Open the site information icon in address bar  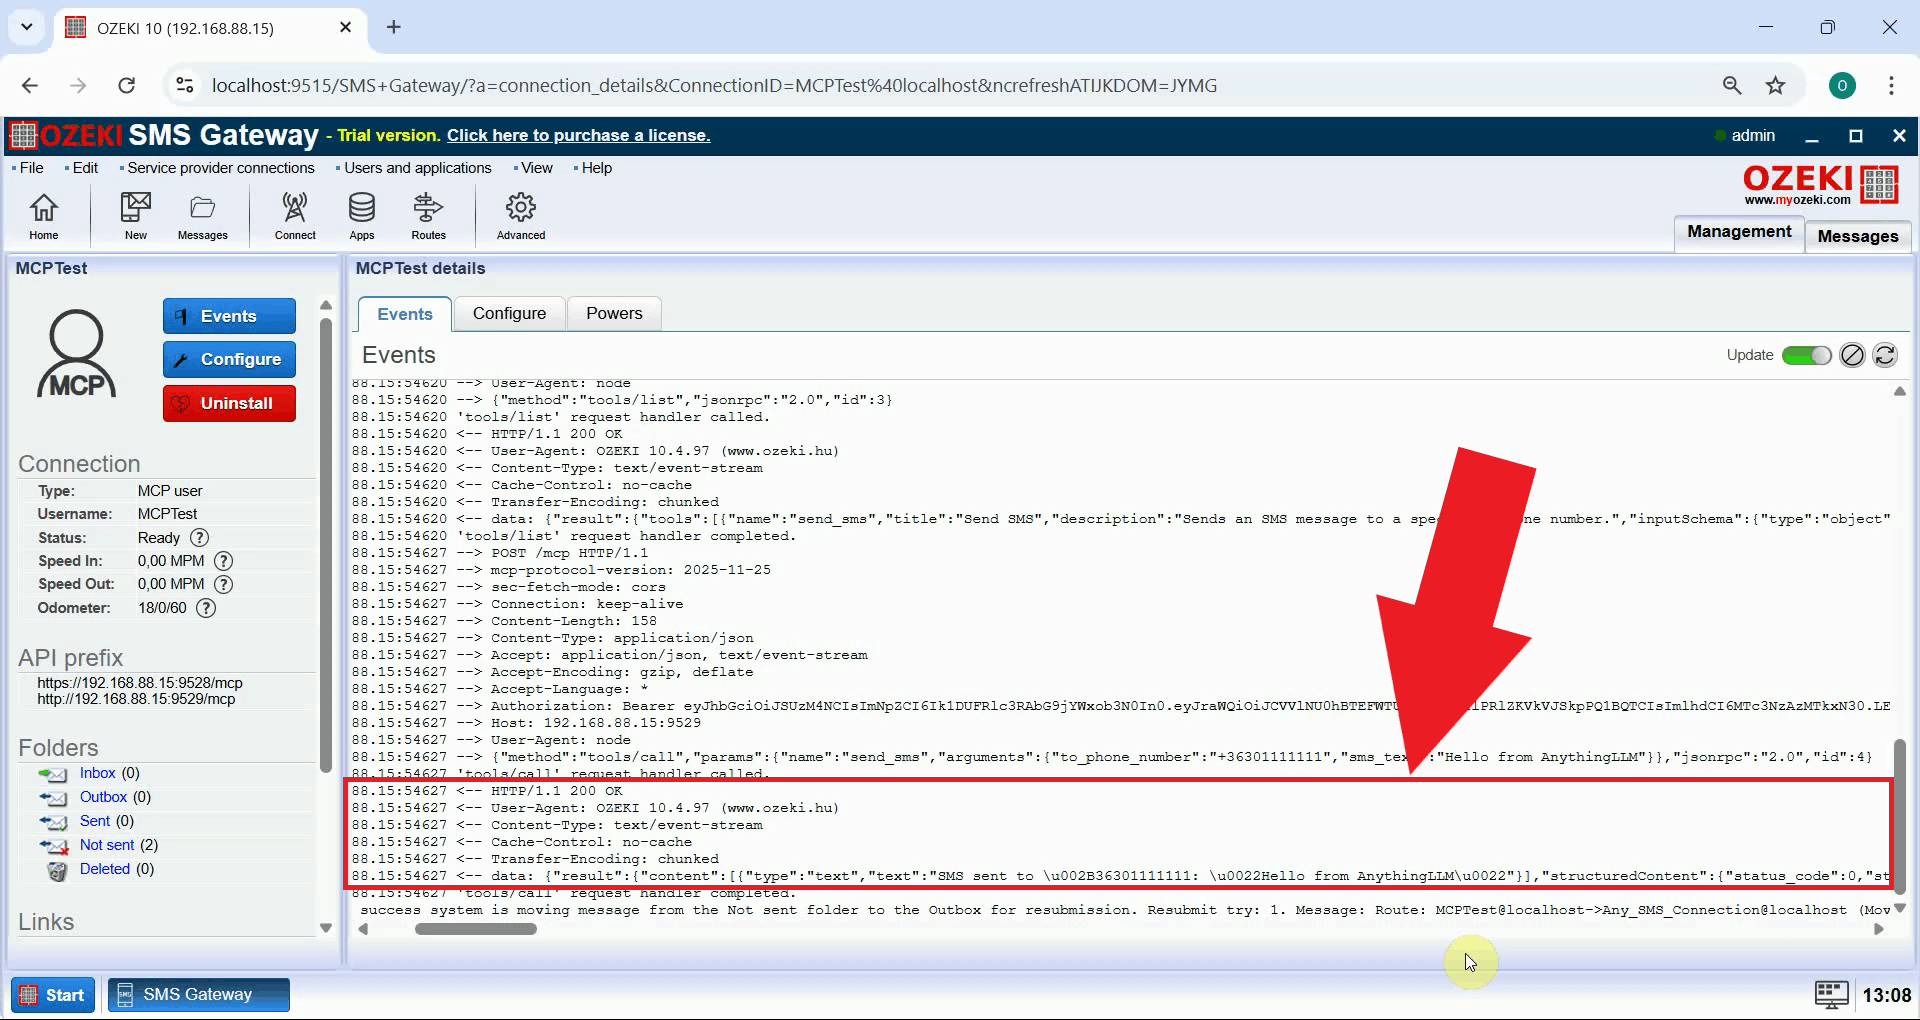(185, 85)
